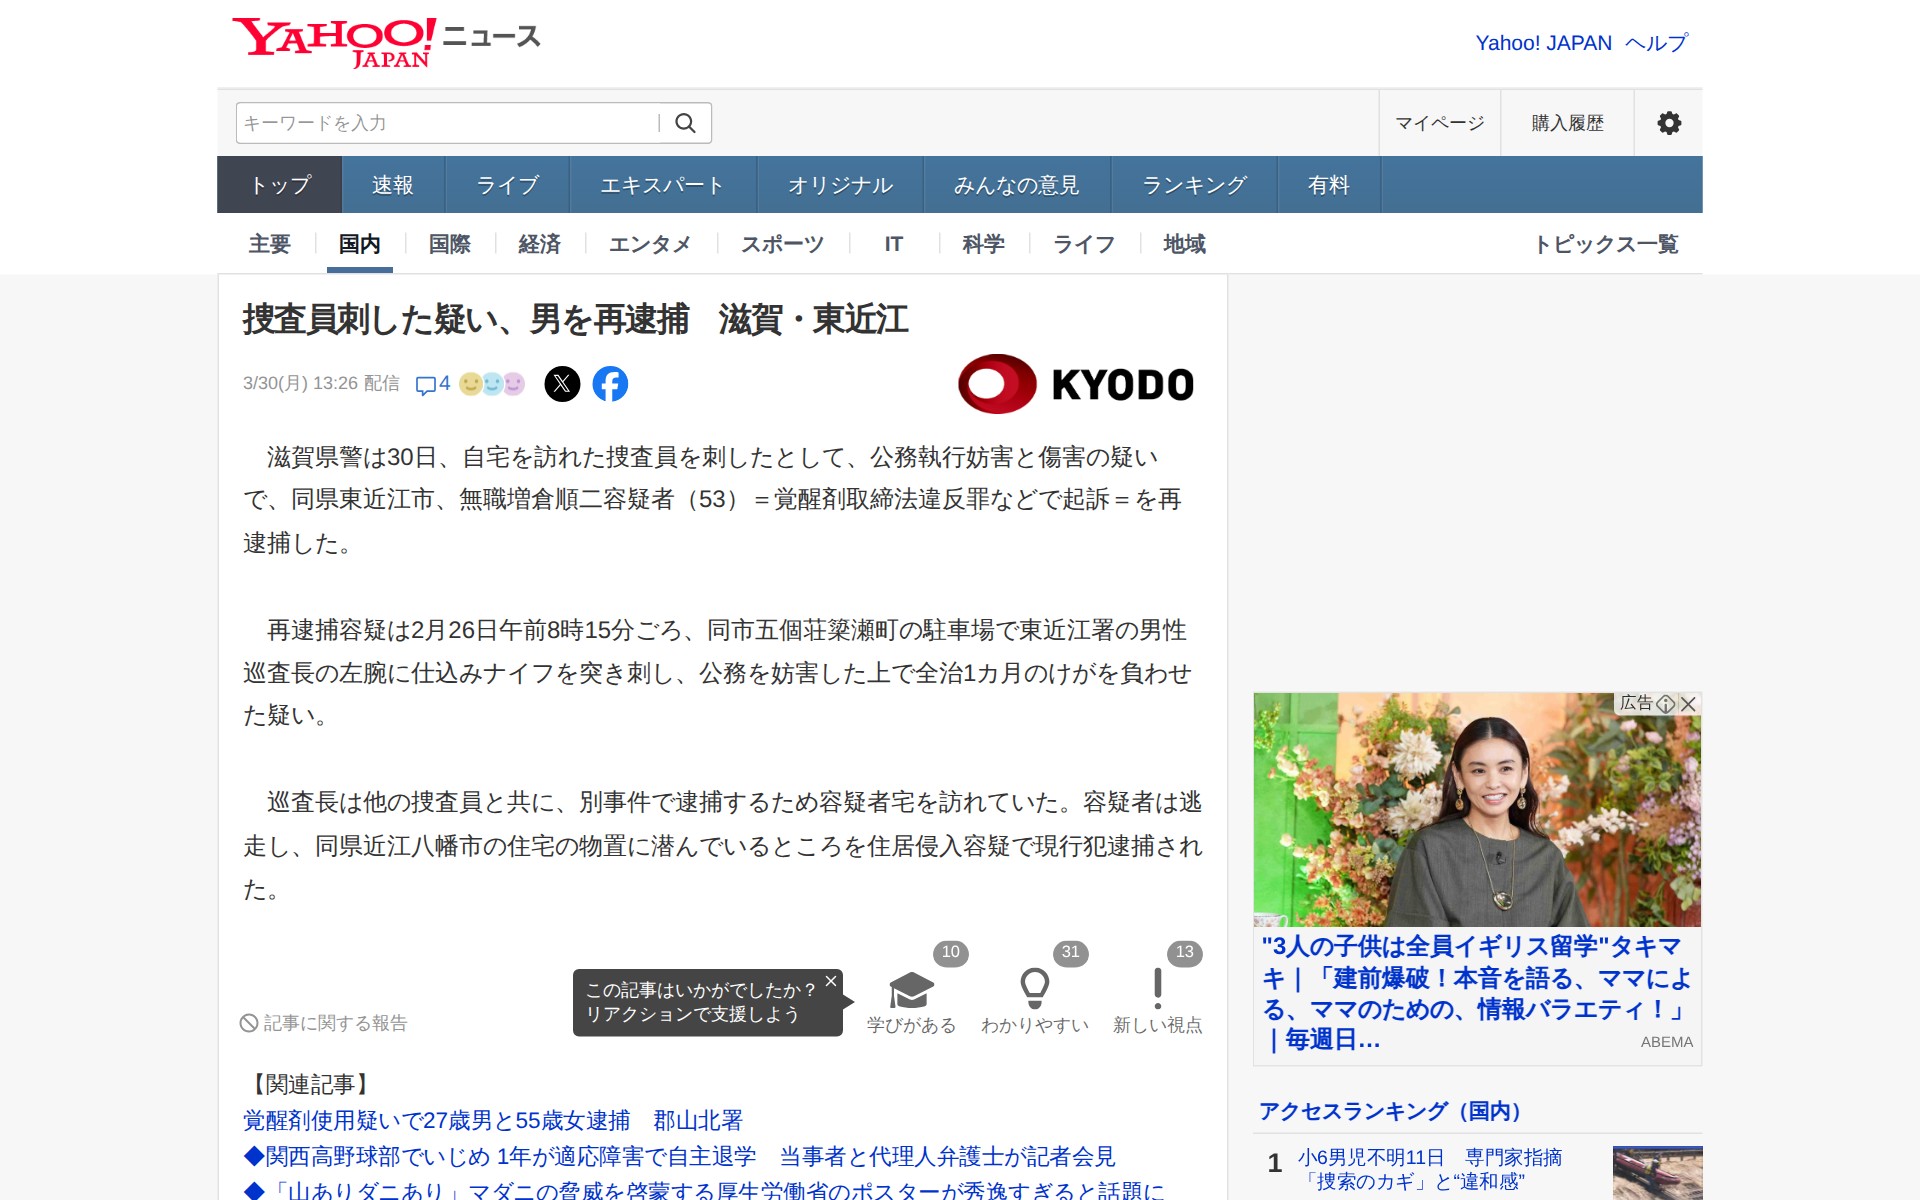Screen dimensions: 1920x1200
Task: Click the ad info icon
Action: click(1665, 704)
